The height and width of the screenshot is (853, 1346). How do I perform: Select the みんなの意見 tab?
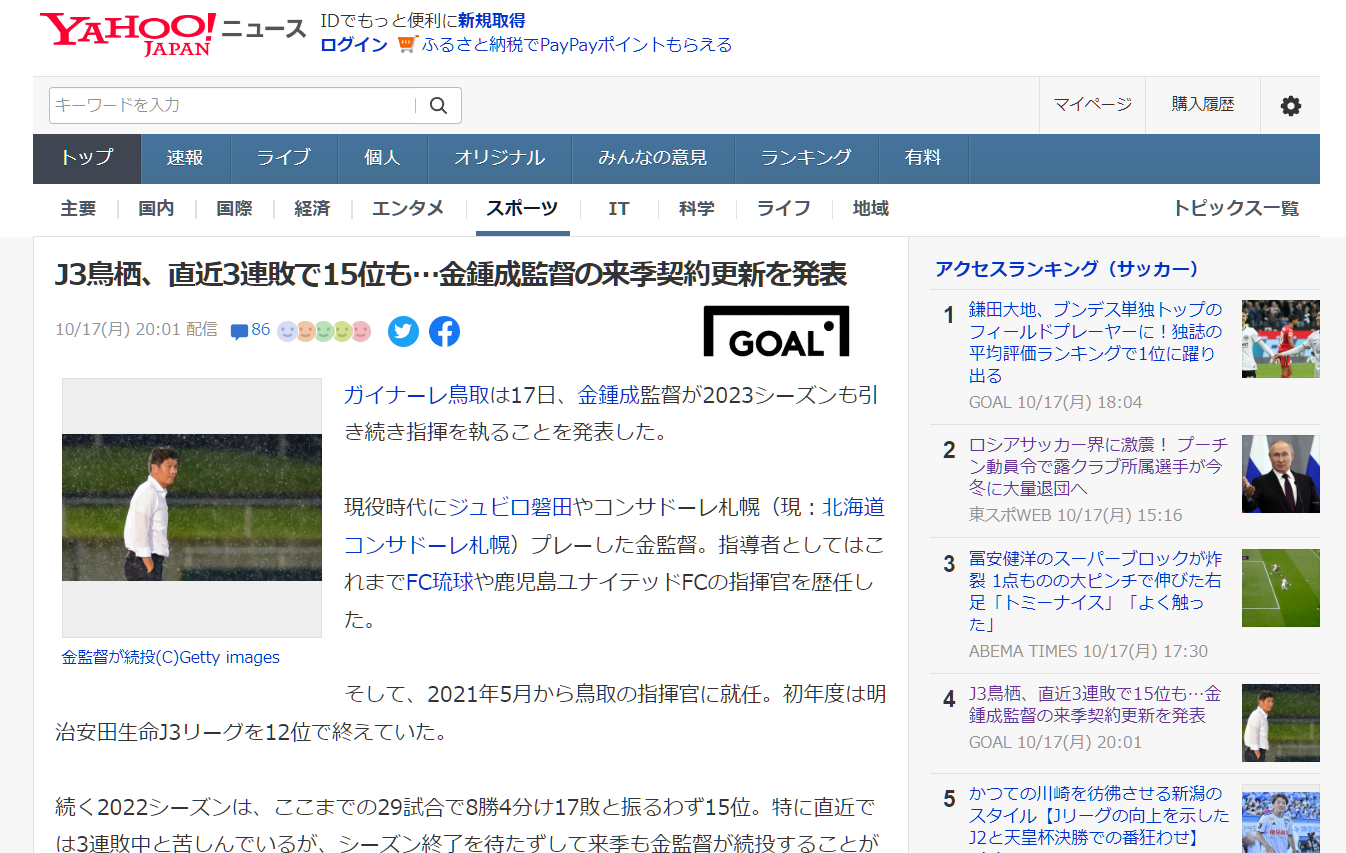[x=653, y=158]
